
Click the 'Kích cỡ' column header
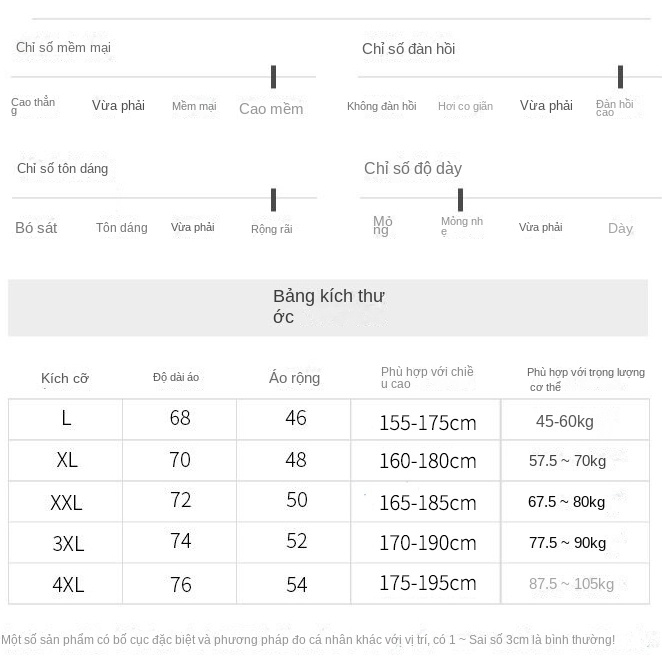click(x=65, y=378)
